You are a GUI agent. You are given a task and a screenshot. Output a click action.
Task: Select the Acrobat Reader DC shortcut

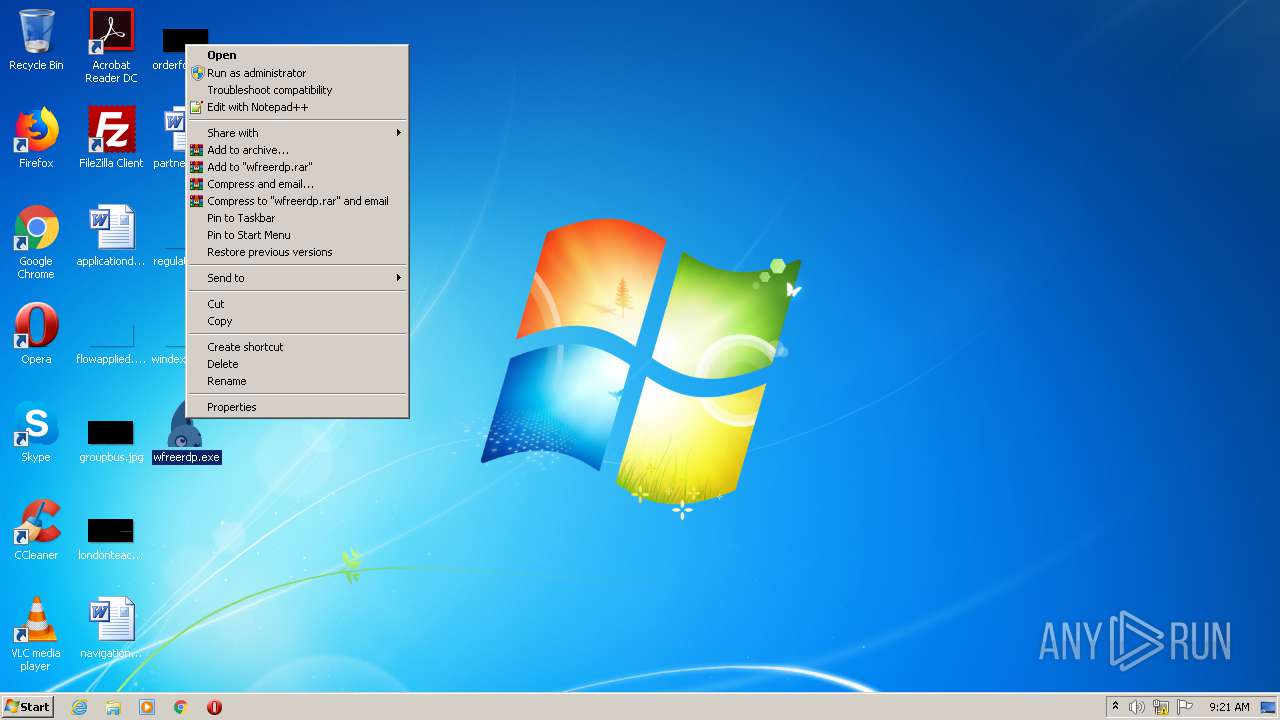coord(111,45)
